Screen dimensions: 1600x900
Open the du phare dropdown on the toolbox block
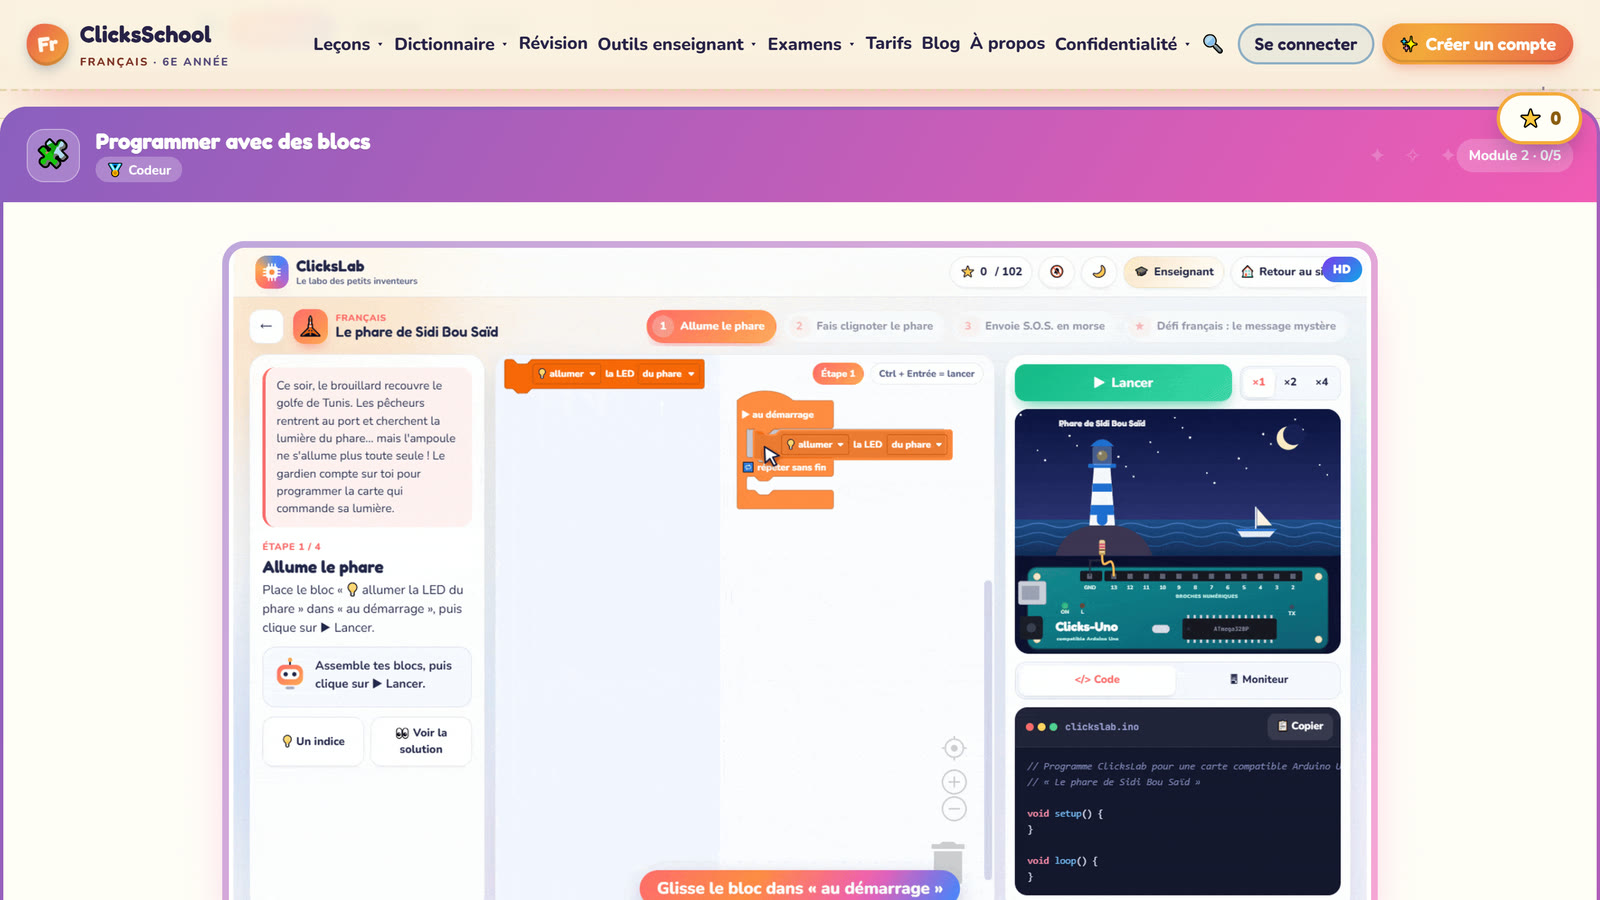[x=668, y=374]
